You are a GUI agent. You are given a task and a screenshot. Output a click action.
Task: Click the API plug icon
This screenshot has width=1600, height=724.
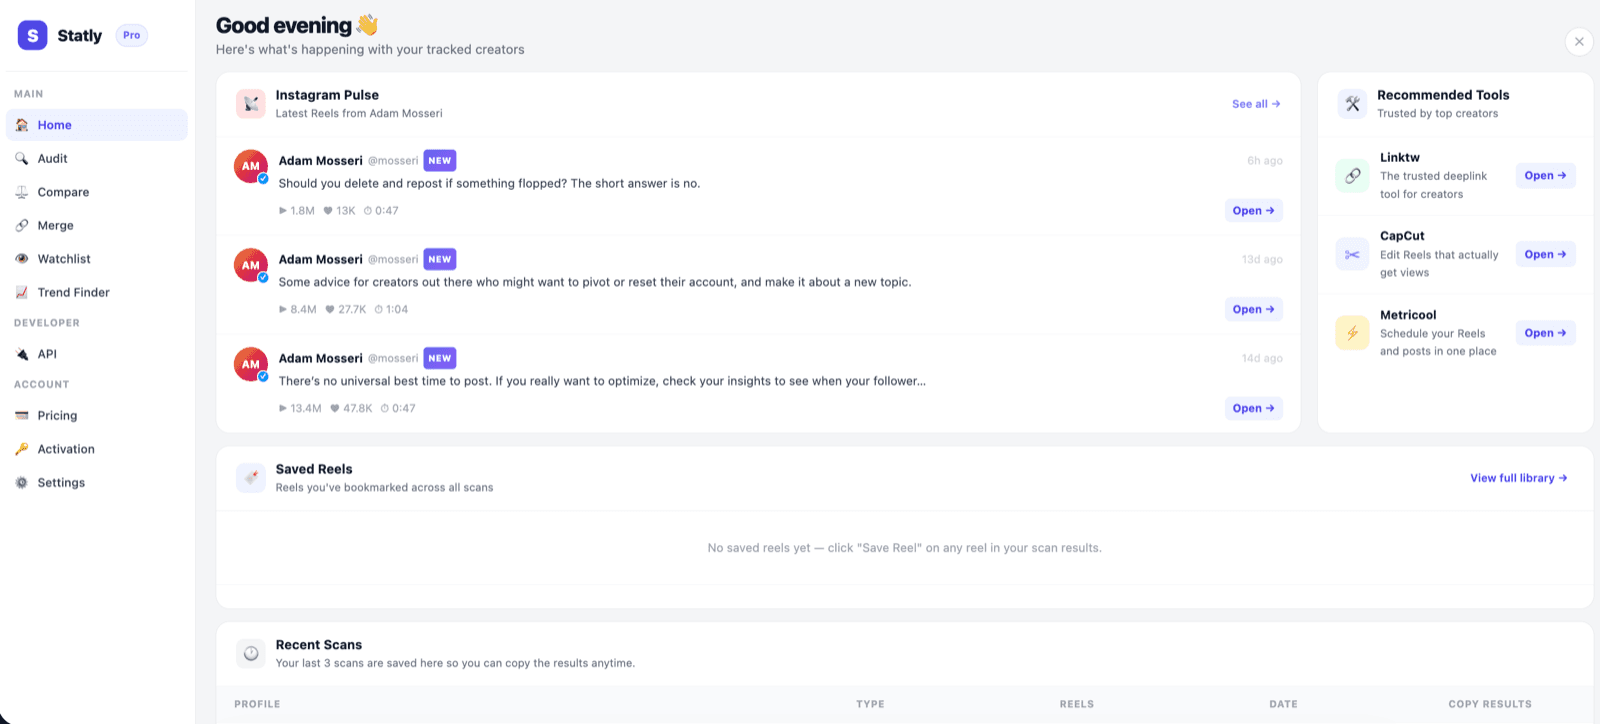[22, 354]
